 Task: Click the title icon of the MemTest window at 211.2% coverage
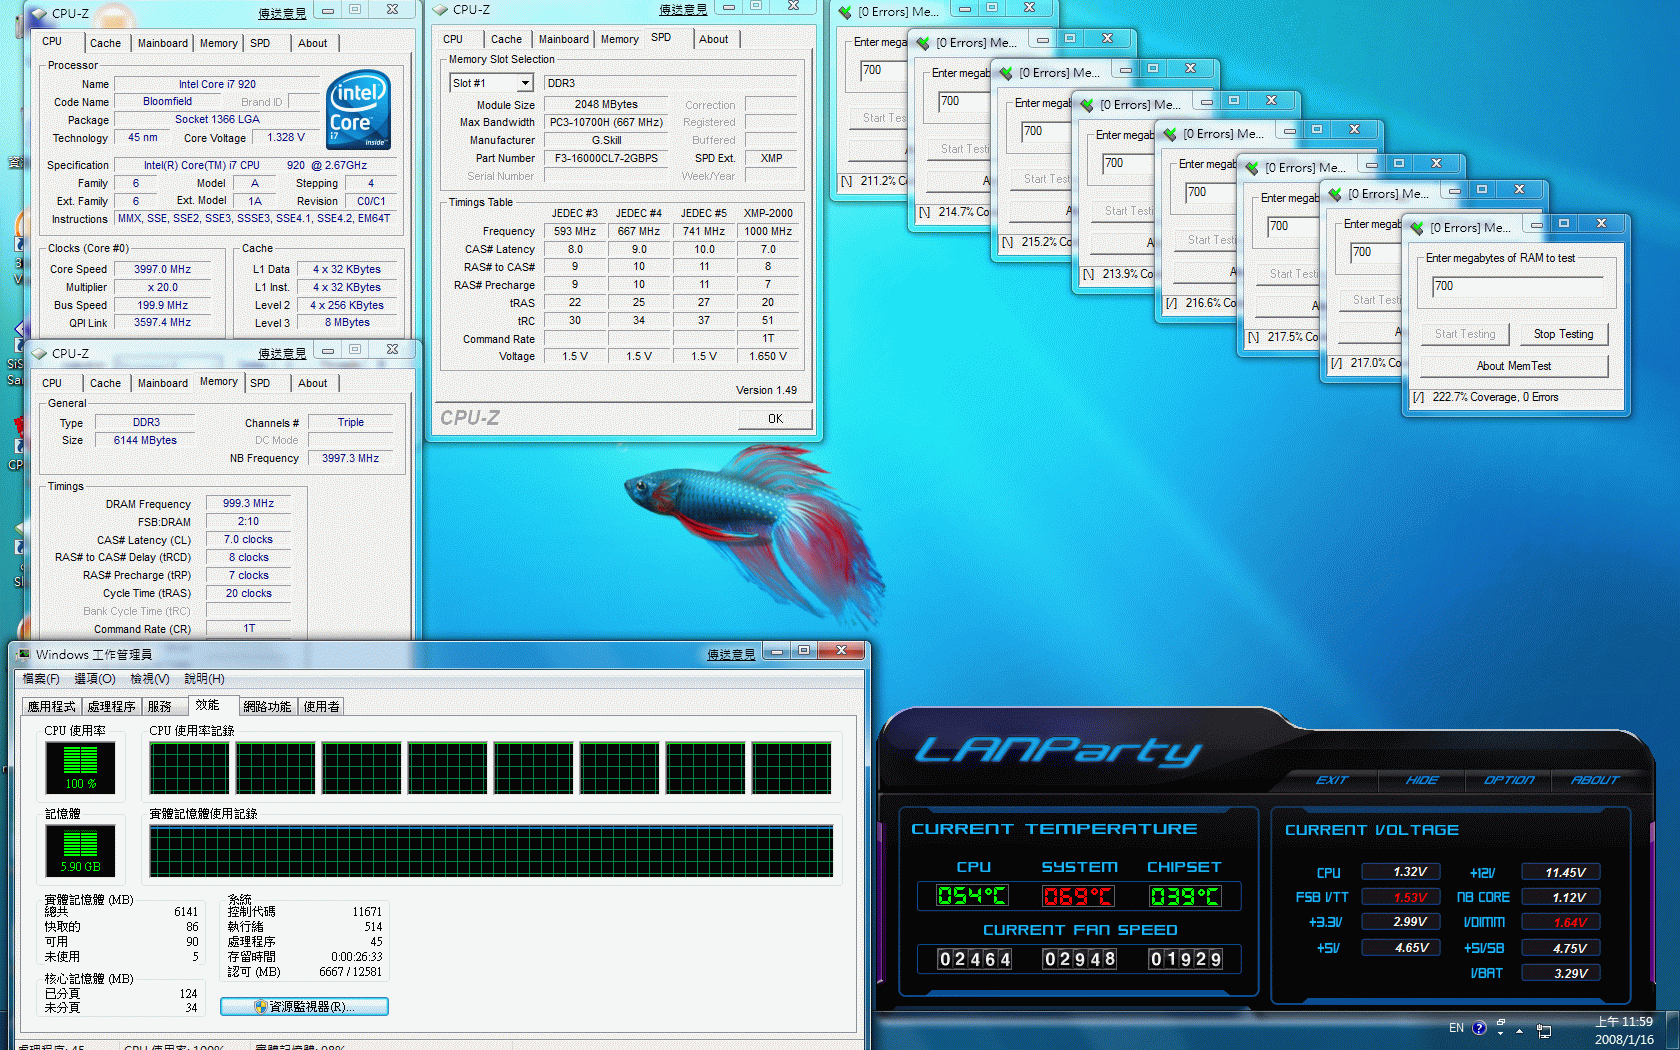coord(845,12)
